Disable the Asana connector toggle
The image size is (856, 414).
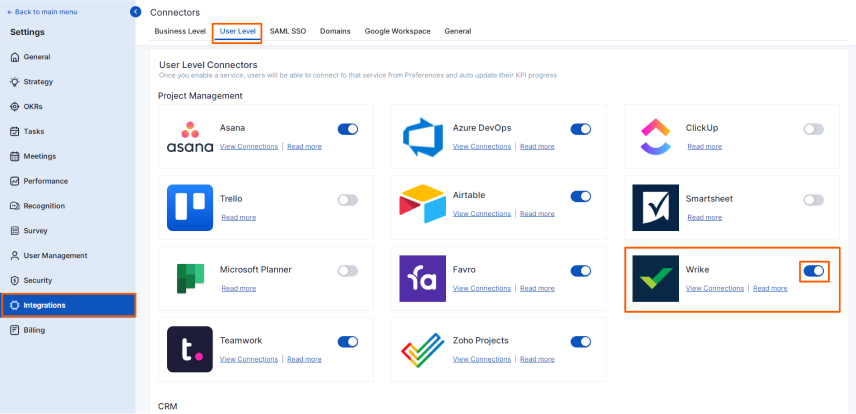pos(348,129)
